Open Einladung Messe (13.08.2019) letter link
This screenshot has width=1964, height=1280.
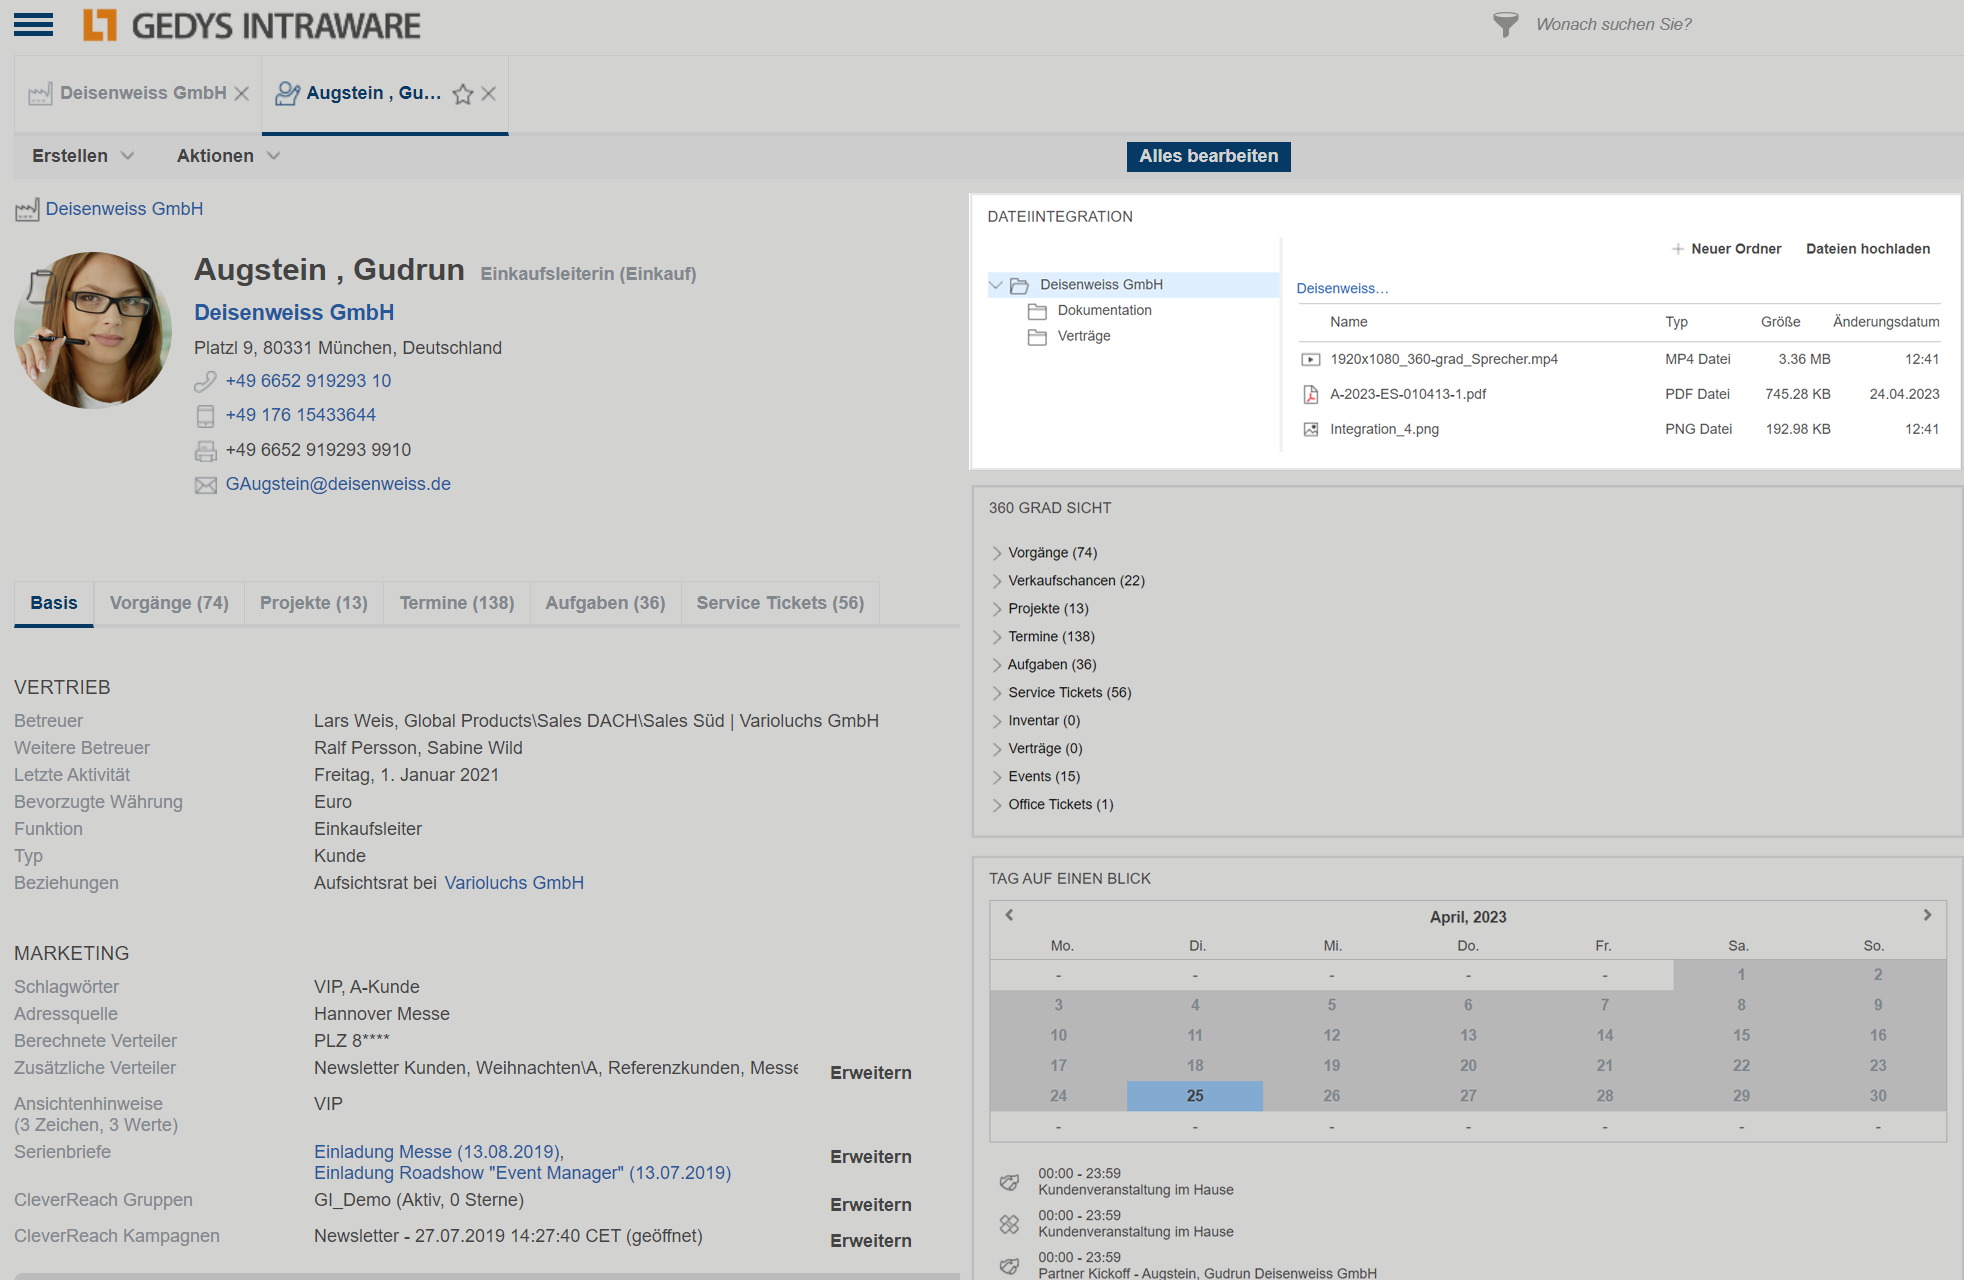point(439,1152)
